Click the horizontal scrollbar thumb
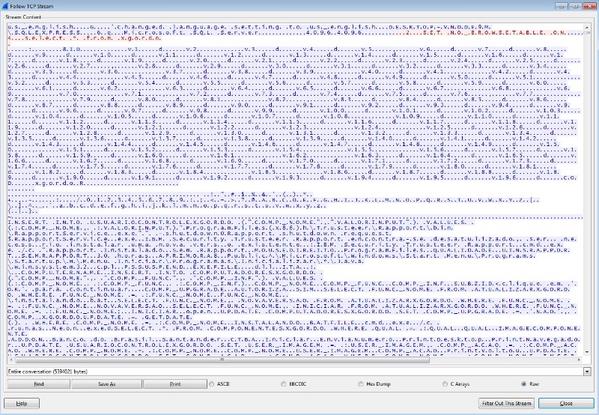This screenshot has width=599, height=415. 222,359
